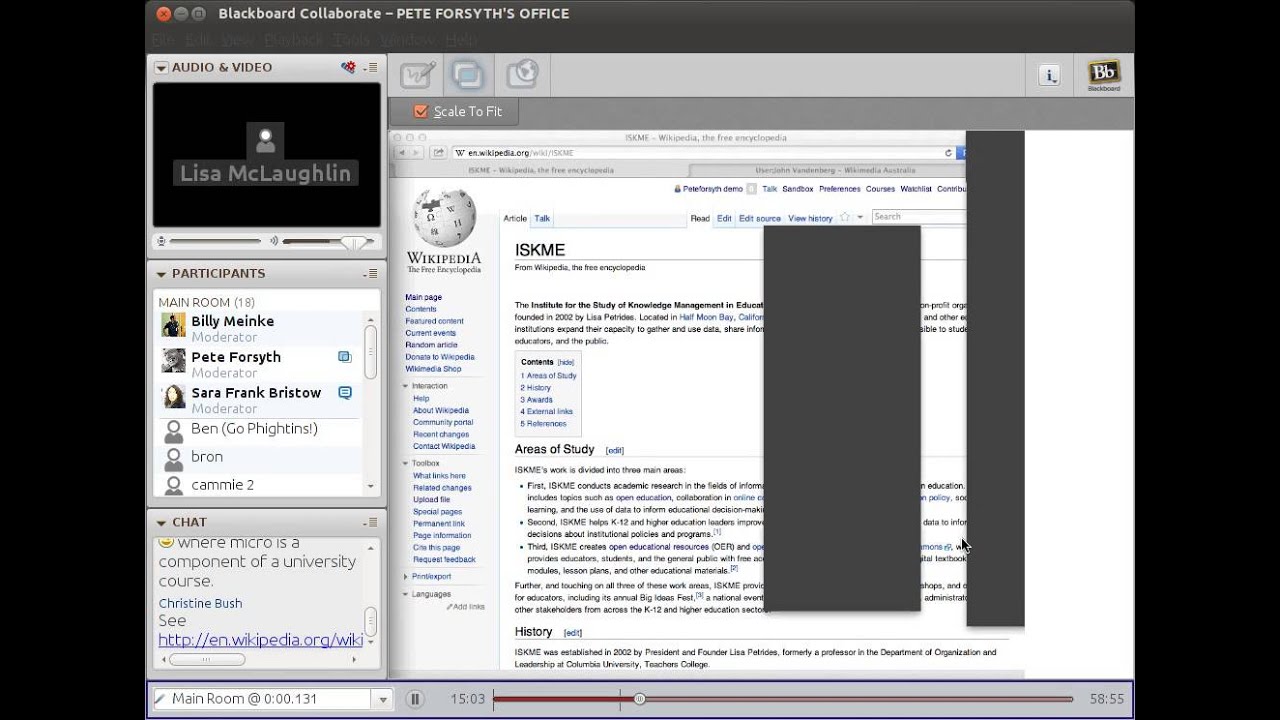Screen dimensions: 1280x720
Task: Expand Wikipedia Print/export sidebar section
Action: click(406, 576)
